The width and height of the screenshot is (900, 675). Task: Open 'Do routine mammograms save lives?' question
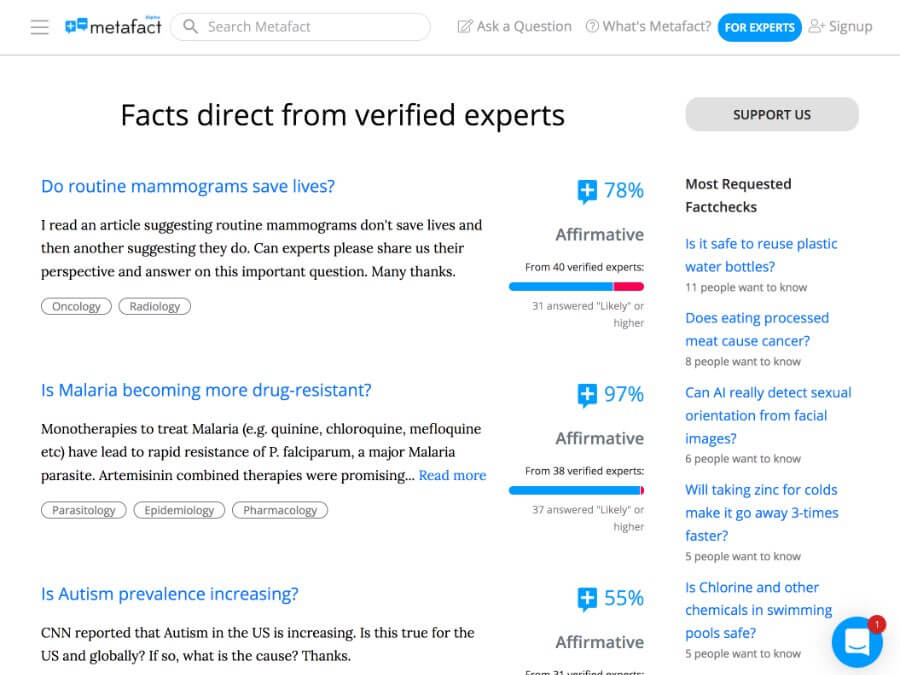(x=188, y=186)
